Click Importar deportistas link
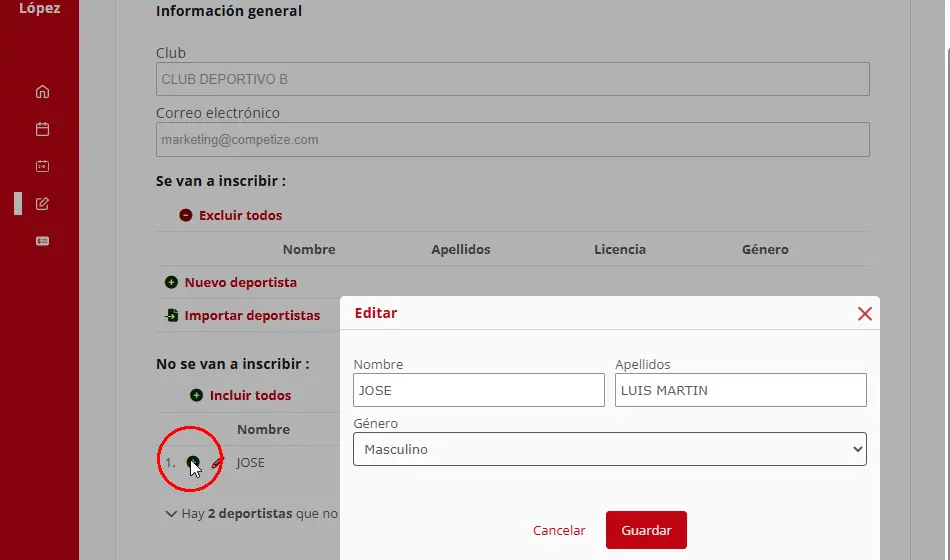This screenshot has height=560, width=950. [252, 315]
